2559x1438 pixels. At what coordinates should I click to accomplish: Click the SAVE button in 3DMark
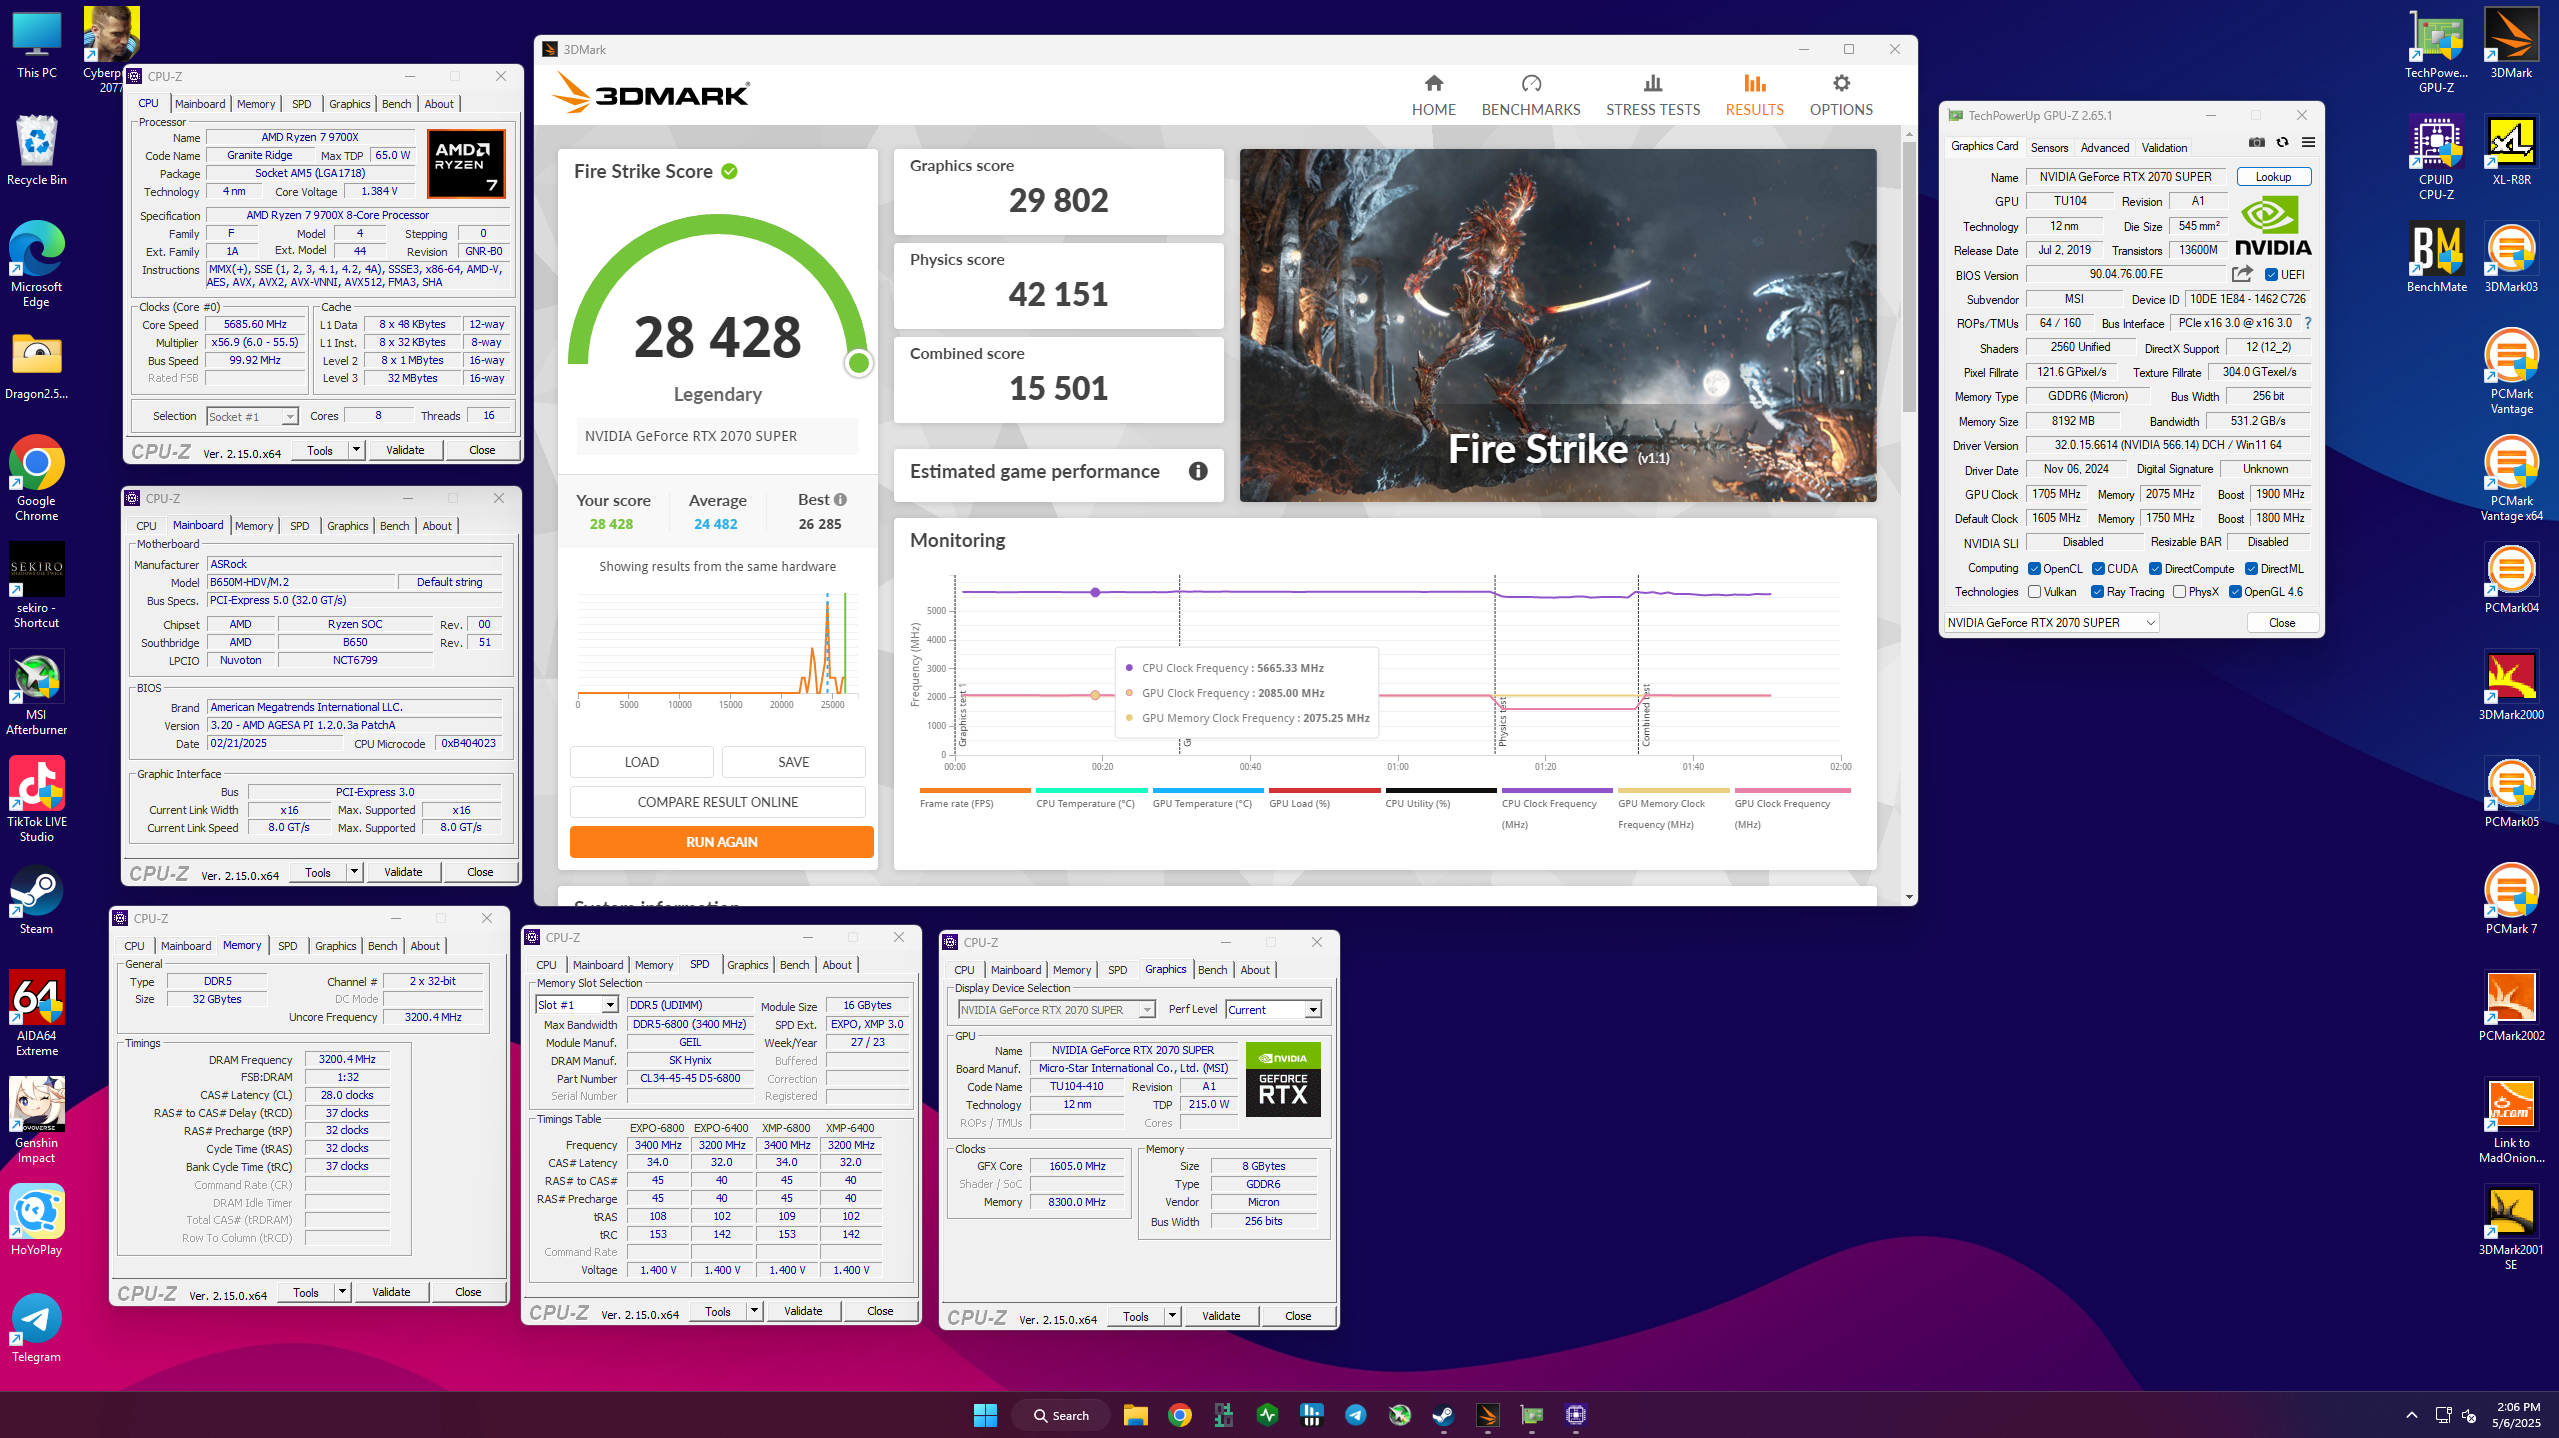pos(793,762)
